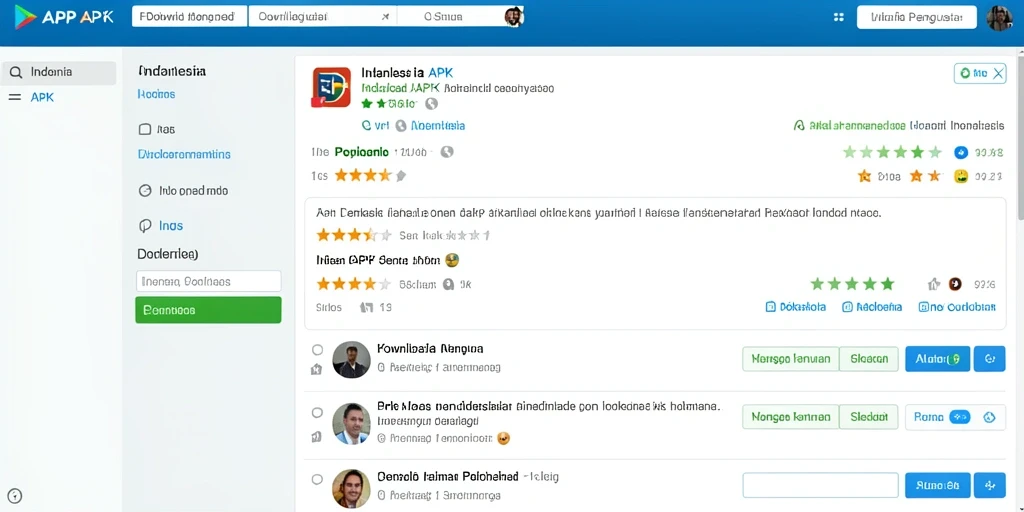The height and width of the screenshot is (512, 1024).
Task: Click the vertical scrollbar on the right edge
Action: point(1019,140)
